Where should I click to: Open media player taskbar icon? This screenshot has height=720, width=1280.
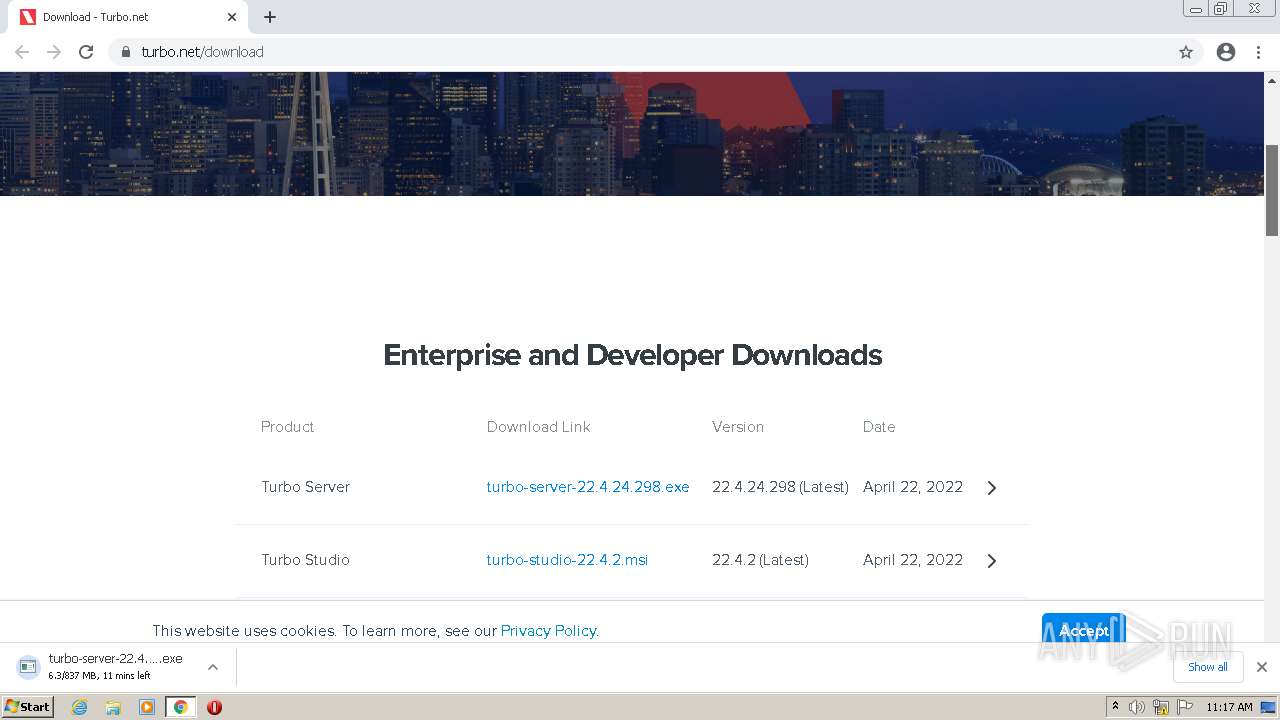click(x=147, y=707)
